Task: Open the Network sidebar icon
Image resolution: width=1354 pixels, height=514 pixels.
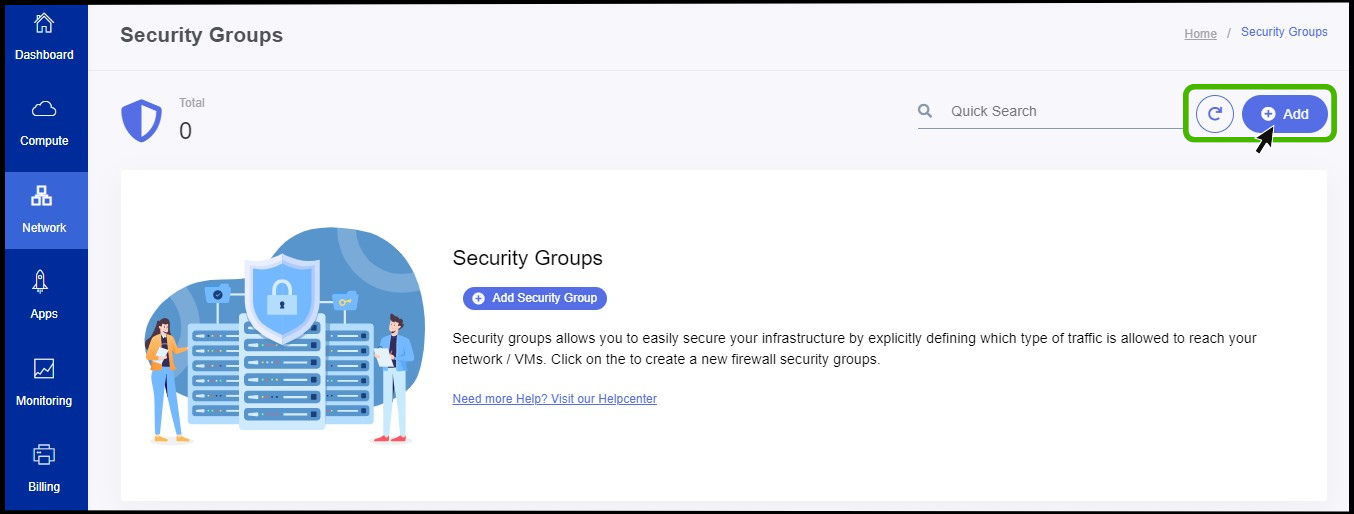Action: click(x=44, y=196)
